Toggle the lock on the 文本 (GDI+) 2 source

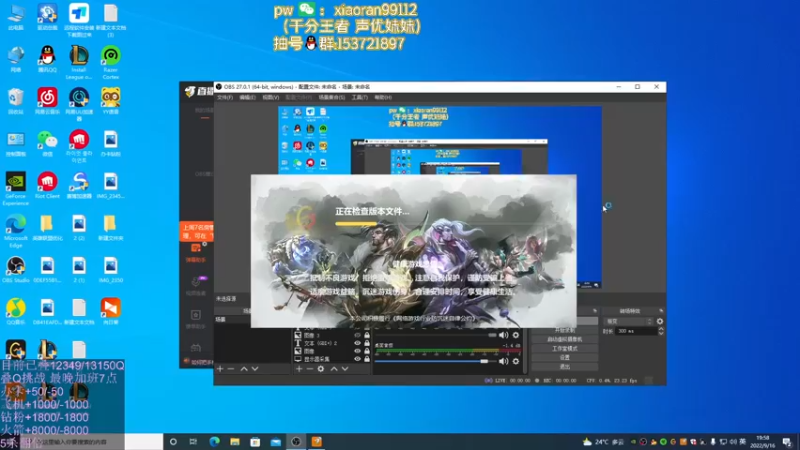click(367, 343)
